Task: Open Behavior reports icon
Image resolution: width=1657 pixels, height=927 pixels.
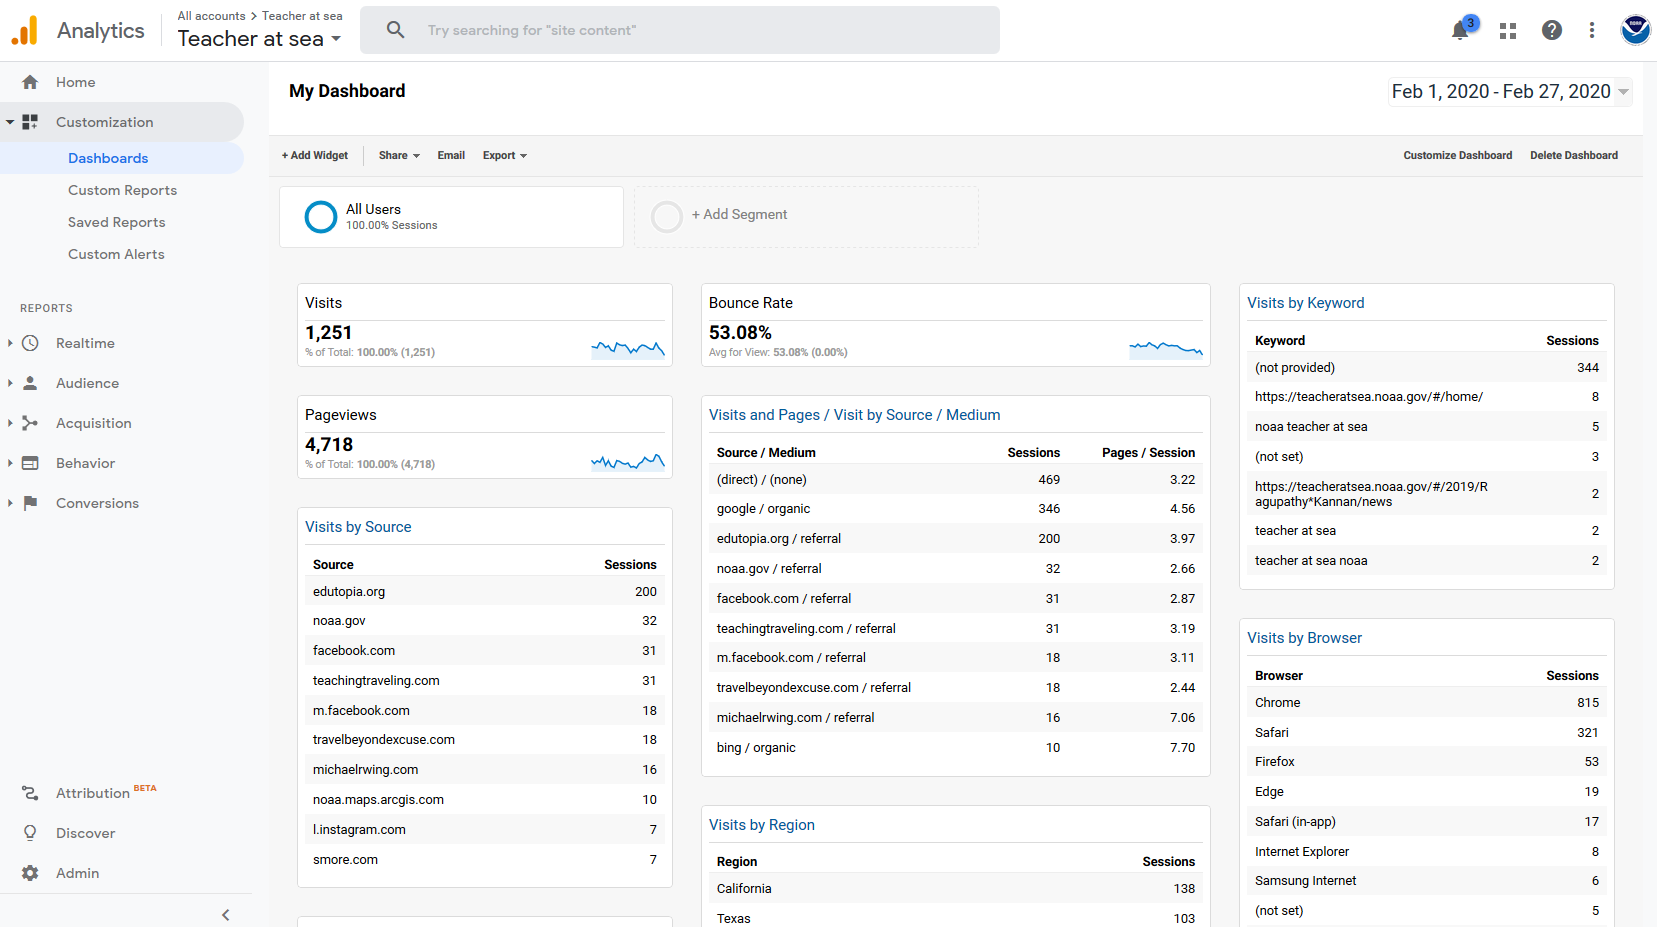Action: [30, 463]
